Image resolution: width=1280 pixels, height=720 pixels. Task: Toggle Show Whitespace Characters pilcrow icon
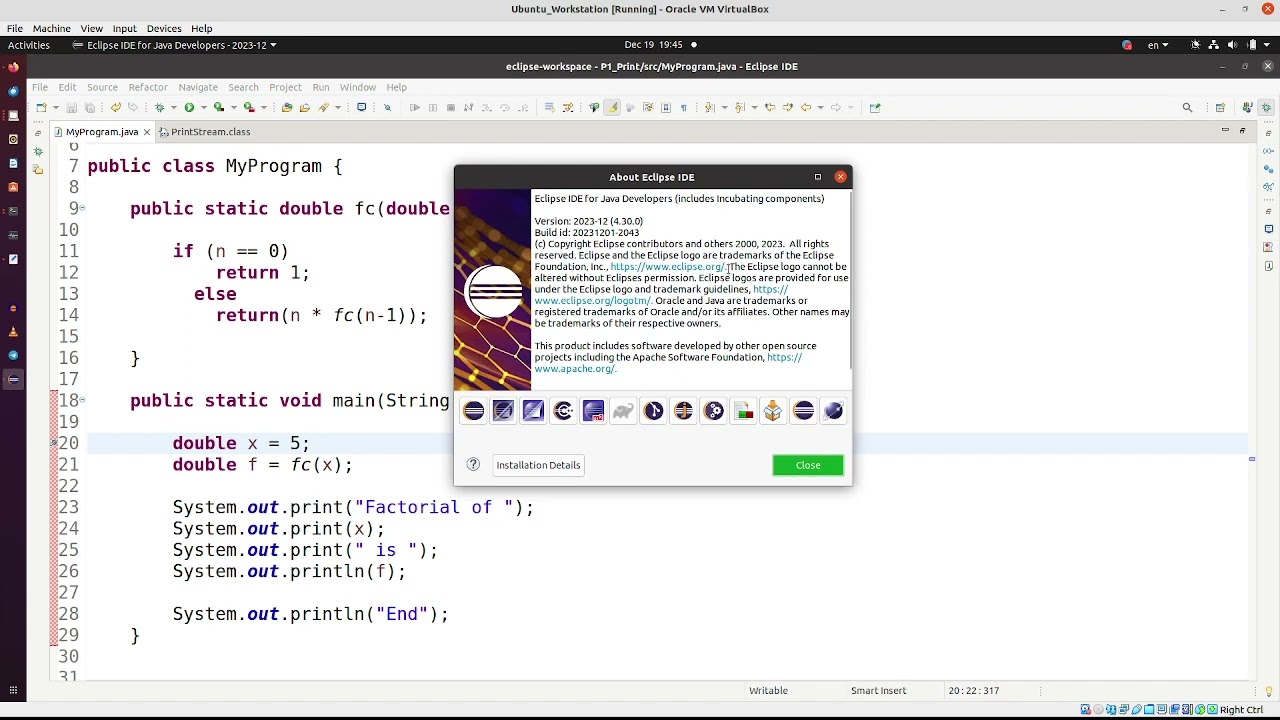[x=684, y=107]
